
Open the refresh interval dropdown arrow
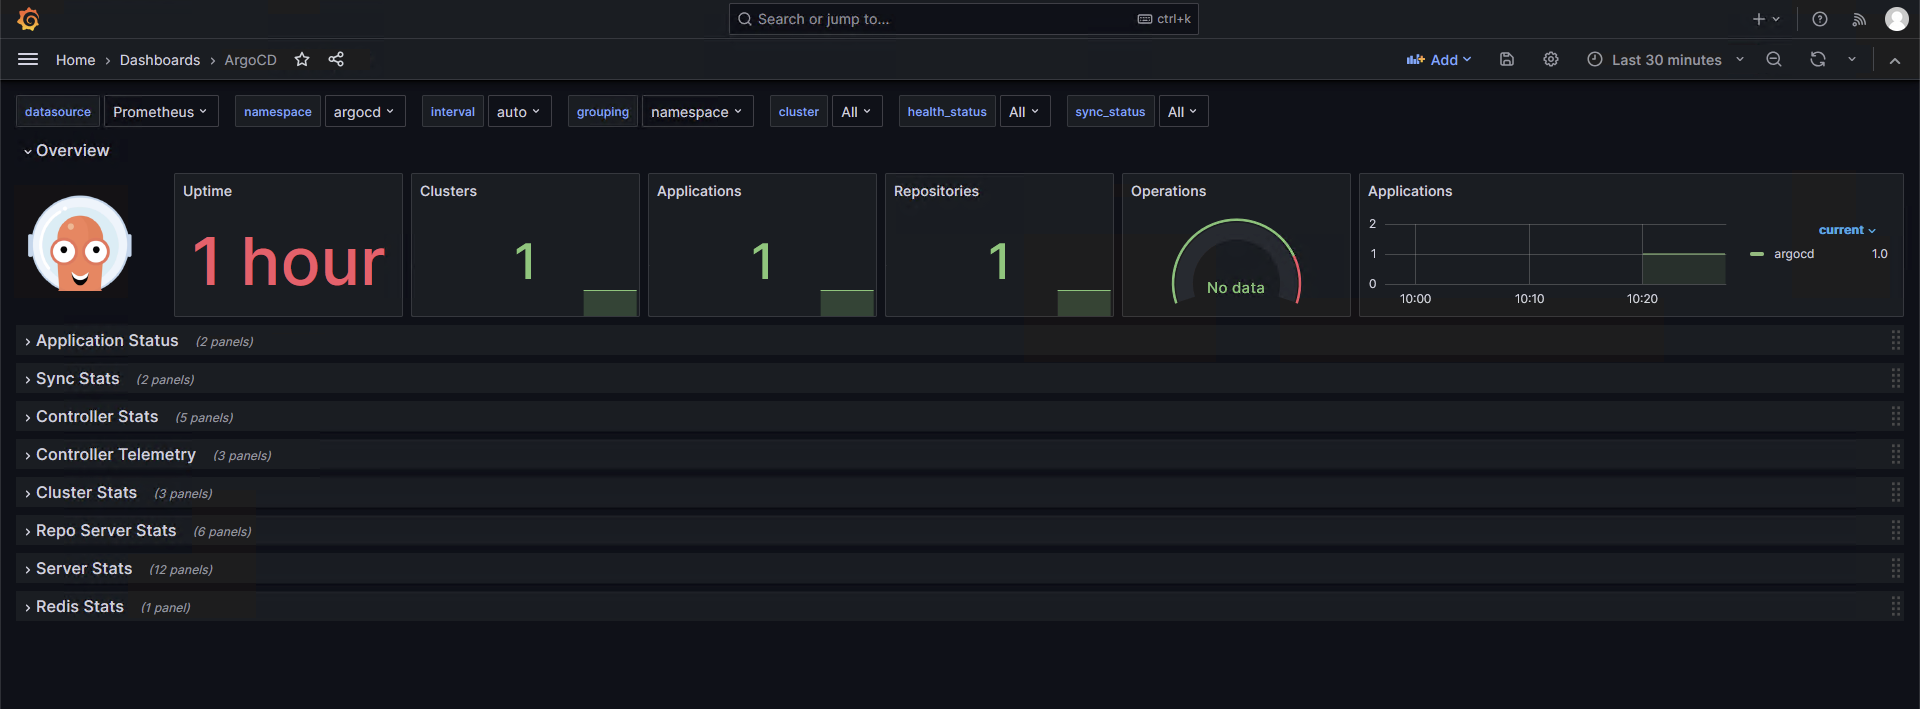(x=1852, y=60)
